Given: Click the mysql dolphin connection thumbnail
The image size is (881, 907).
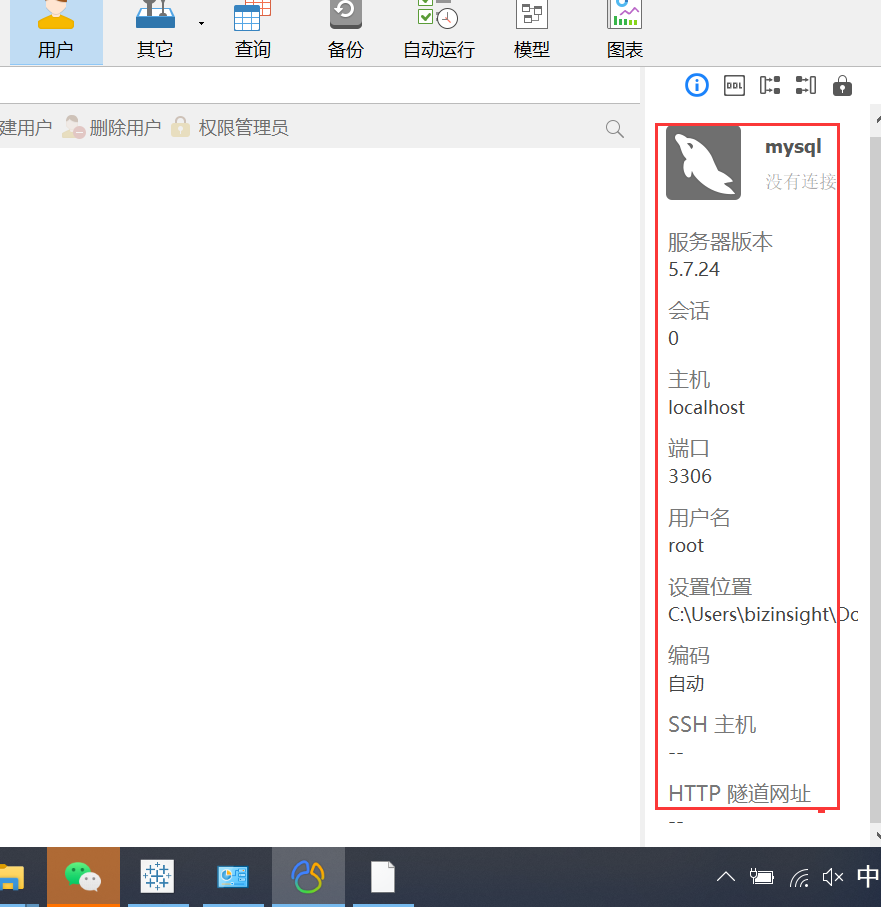Looking at the screenshot, I should point(703,163).
